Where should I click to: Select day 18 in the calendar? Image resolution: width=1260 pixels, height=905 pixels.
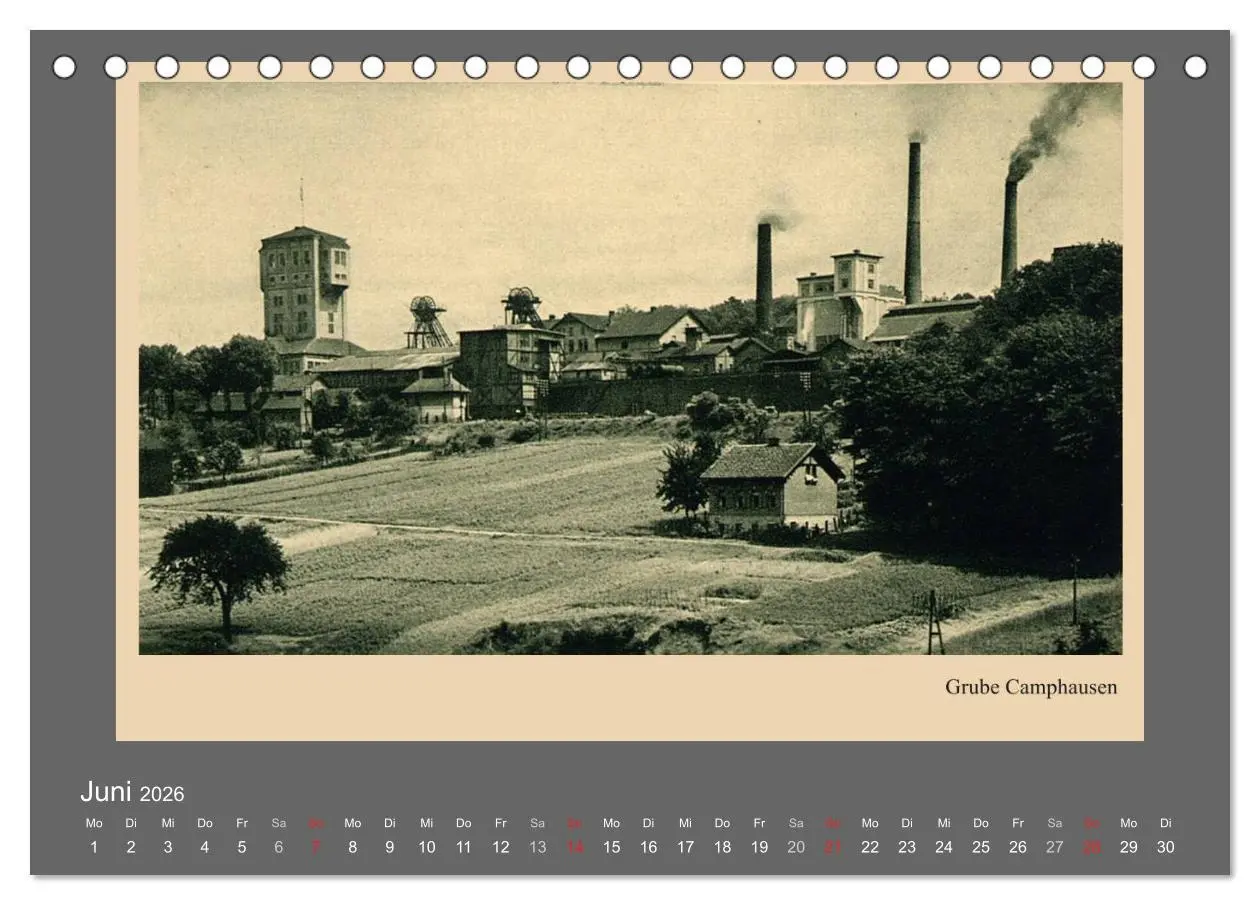(x=723, y=847)
